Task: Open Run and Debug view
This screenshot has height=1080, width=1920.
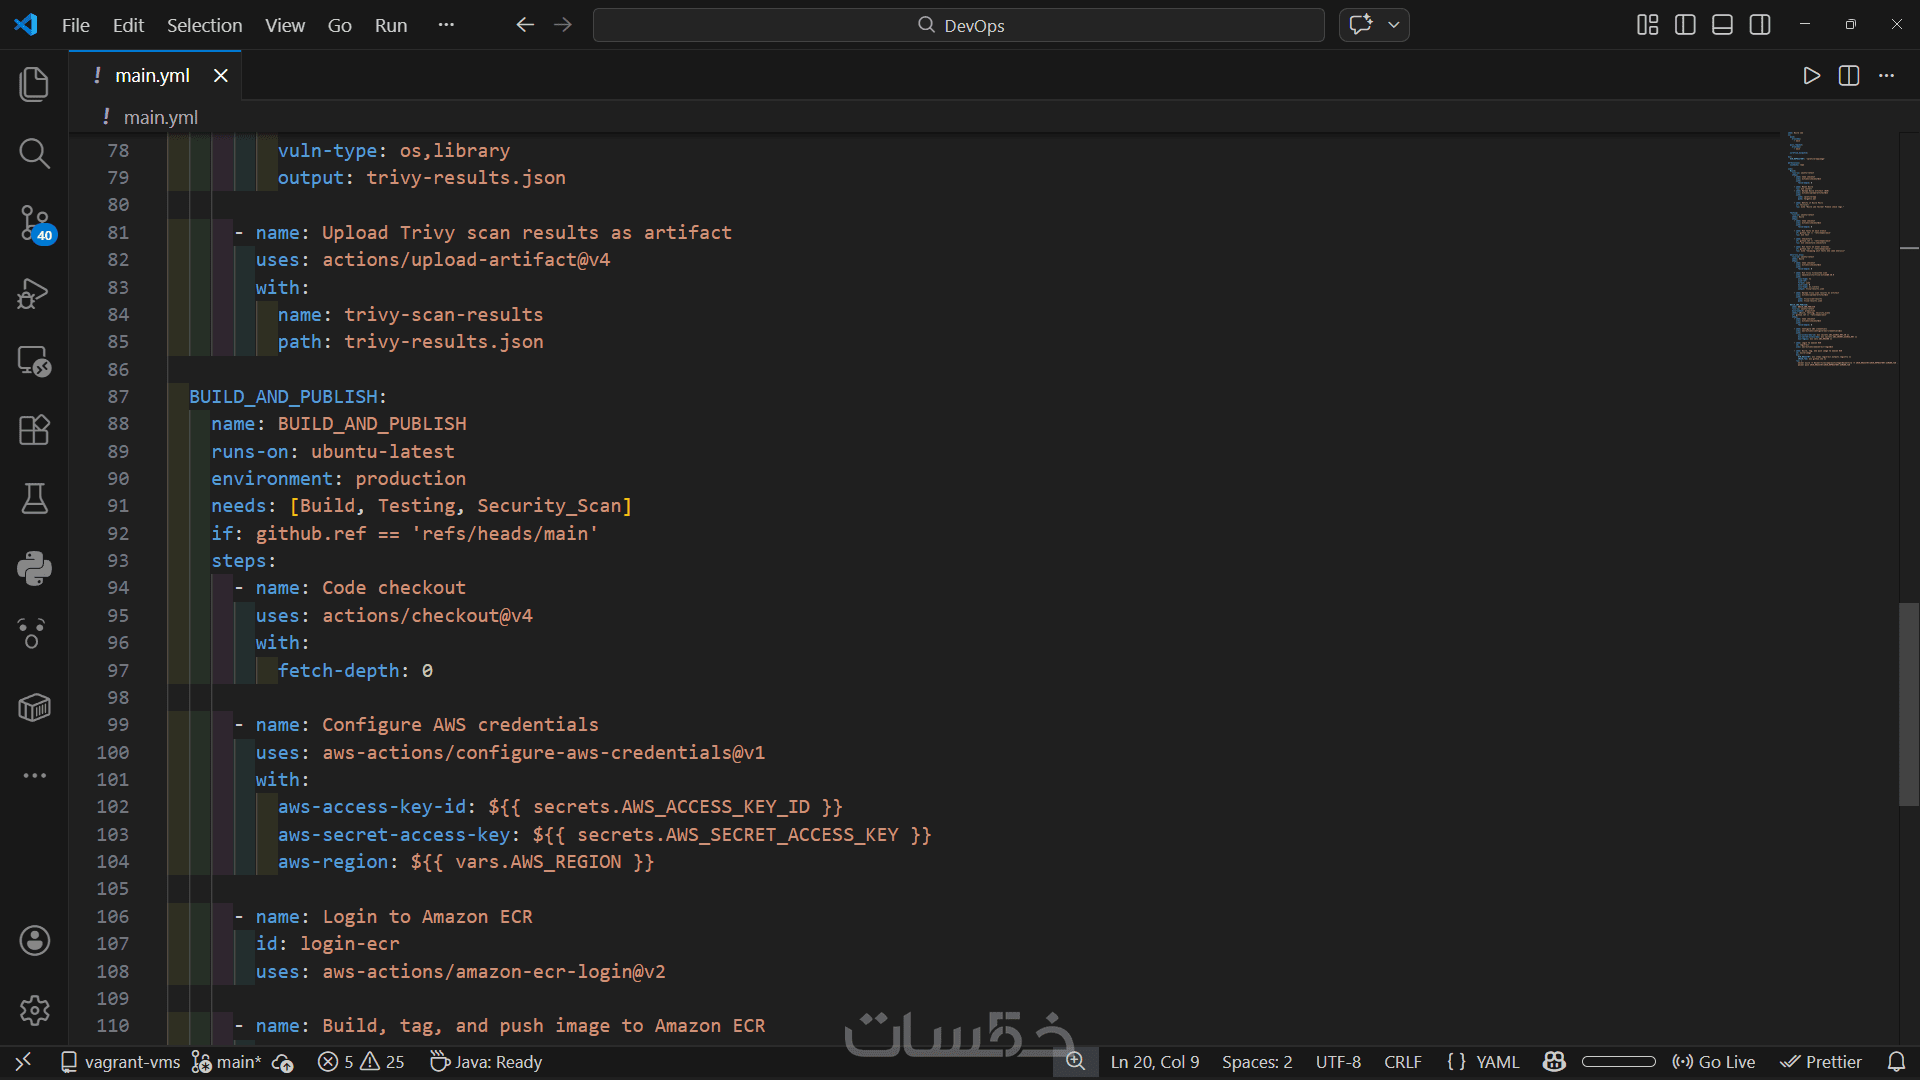Action: click(x=34, y=293)
